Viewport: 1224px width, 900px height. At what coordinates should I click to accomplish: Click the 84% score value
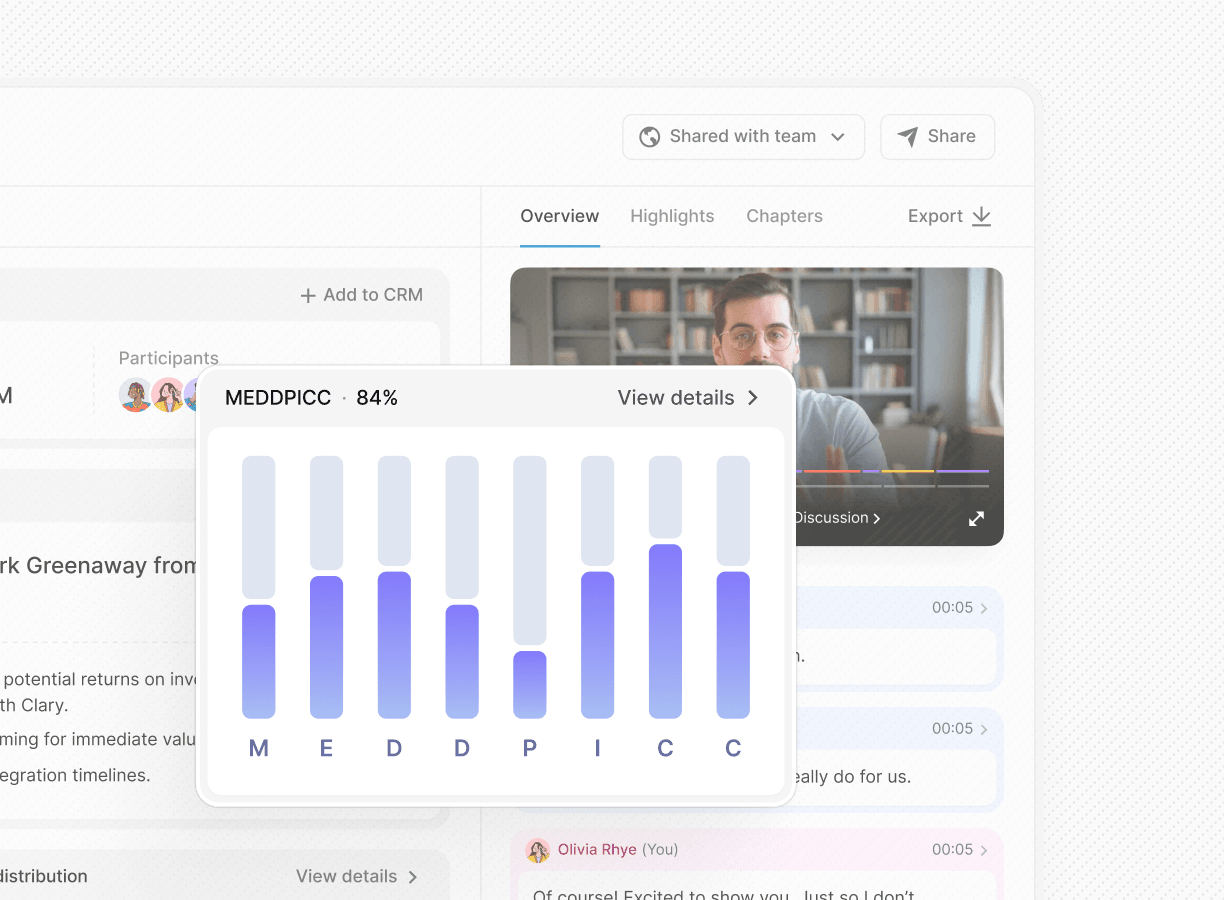click(x=377, y=398)
